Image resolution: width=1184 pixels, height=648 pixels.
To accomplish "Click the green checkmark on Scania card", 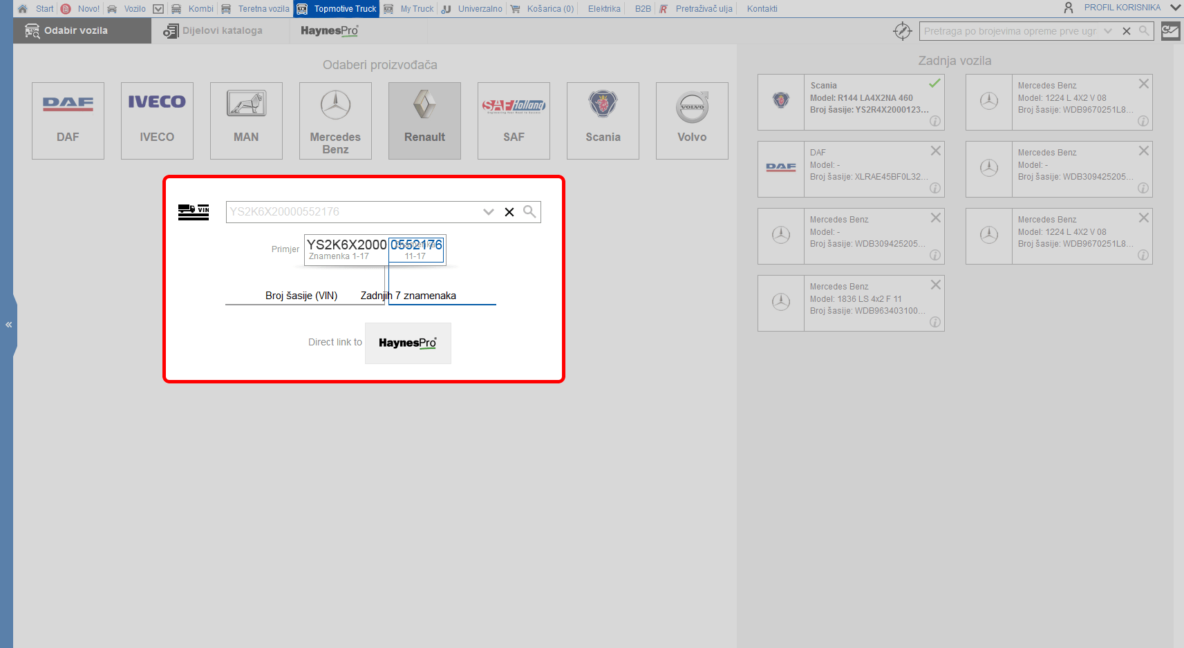I will 935,83.
